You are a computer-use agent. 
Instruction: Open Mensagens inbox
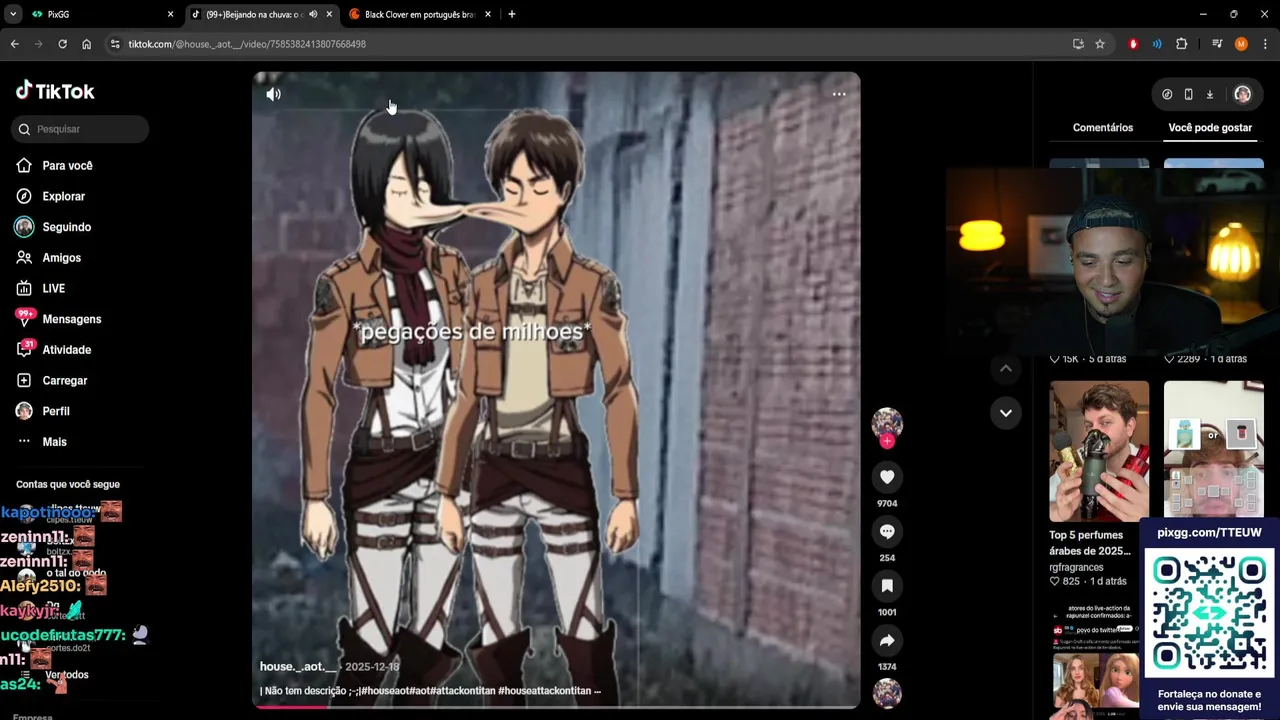click(71, 319)
